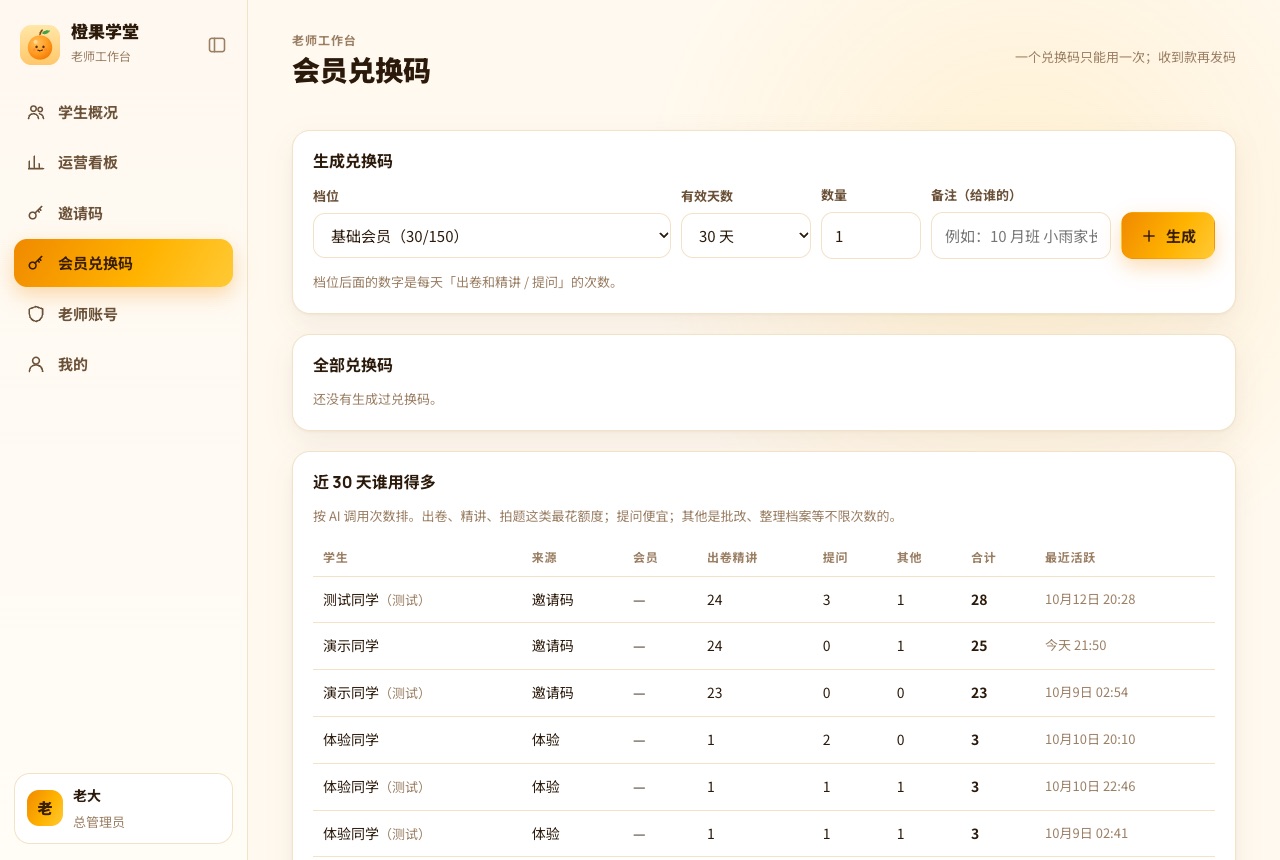Click the 今天 21:50 activity time
The width and height of the screenshot is (1280, 860).
pyautogui.click(x=1076, y=646)
